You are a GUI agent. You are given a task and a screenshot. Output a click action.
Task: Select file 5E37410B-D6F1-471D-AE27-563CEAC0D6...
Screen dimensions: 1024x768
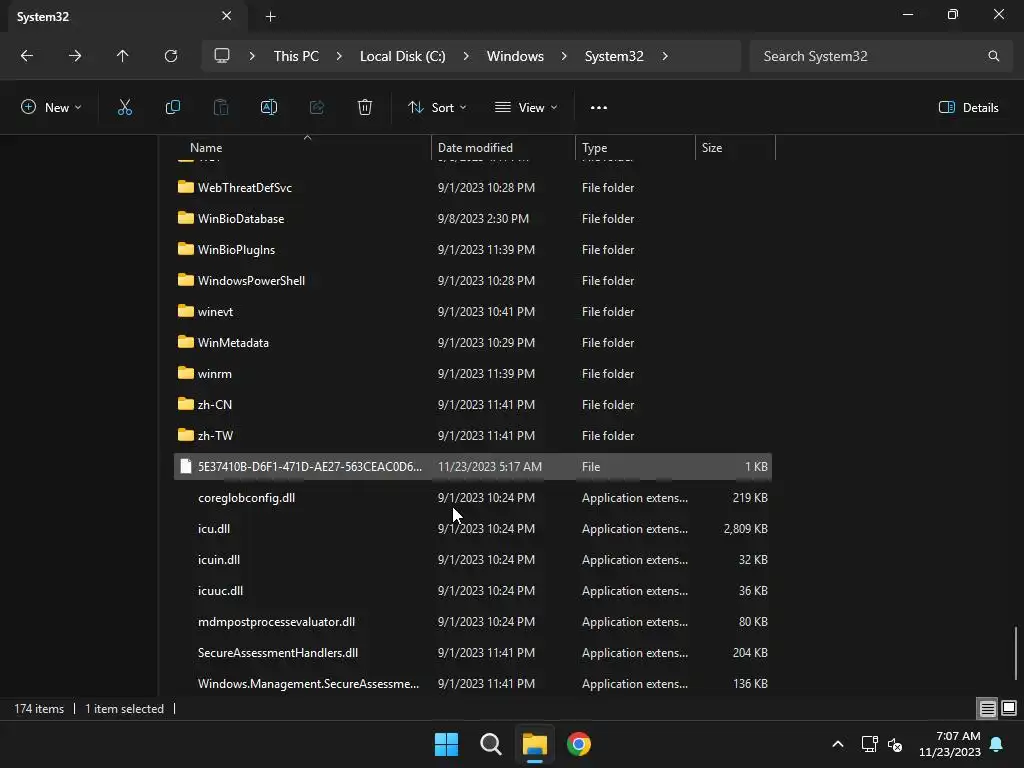[473, 467]
